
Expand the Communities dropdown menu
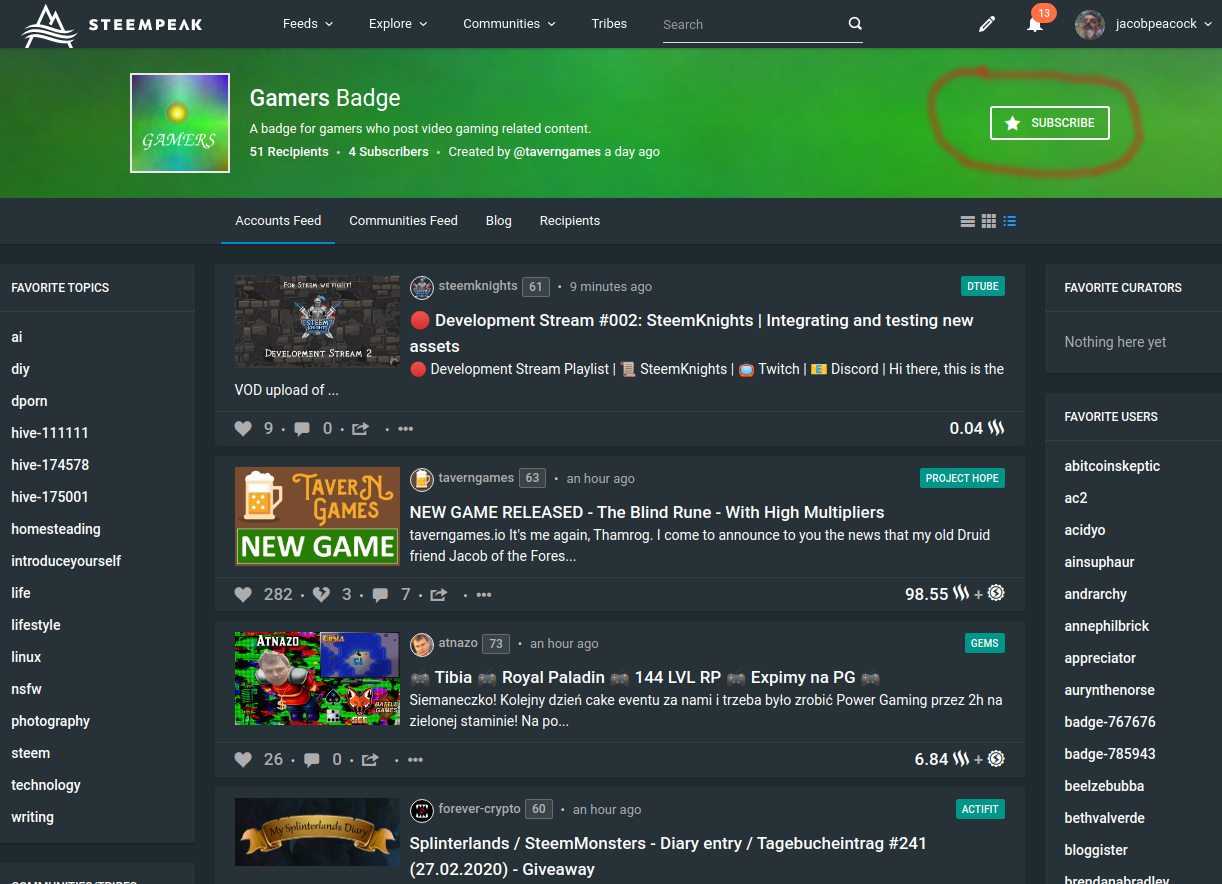510,24
